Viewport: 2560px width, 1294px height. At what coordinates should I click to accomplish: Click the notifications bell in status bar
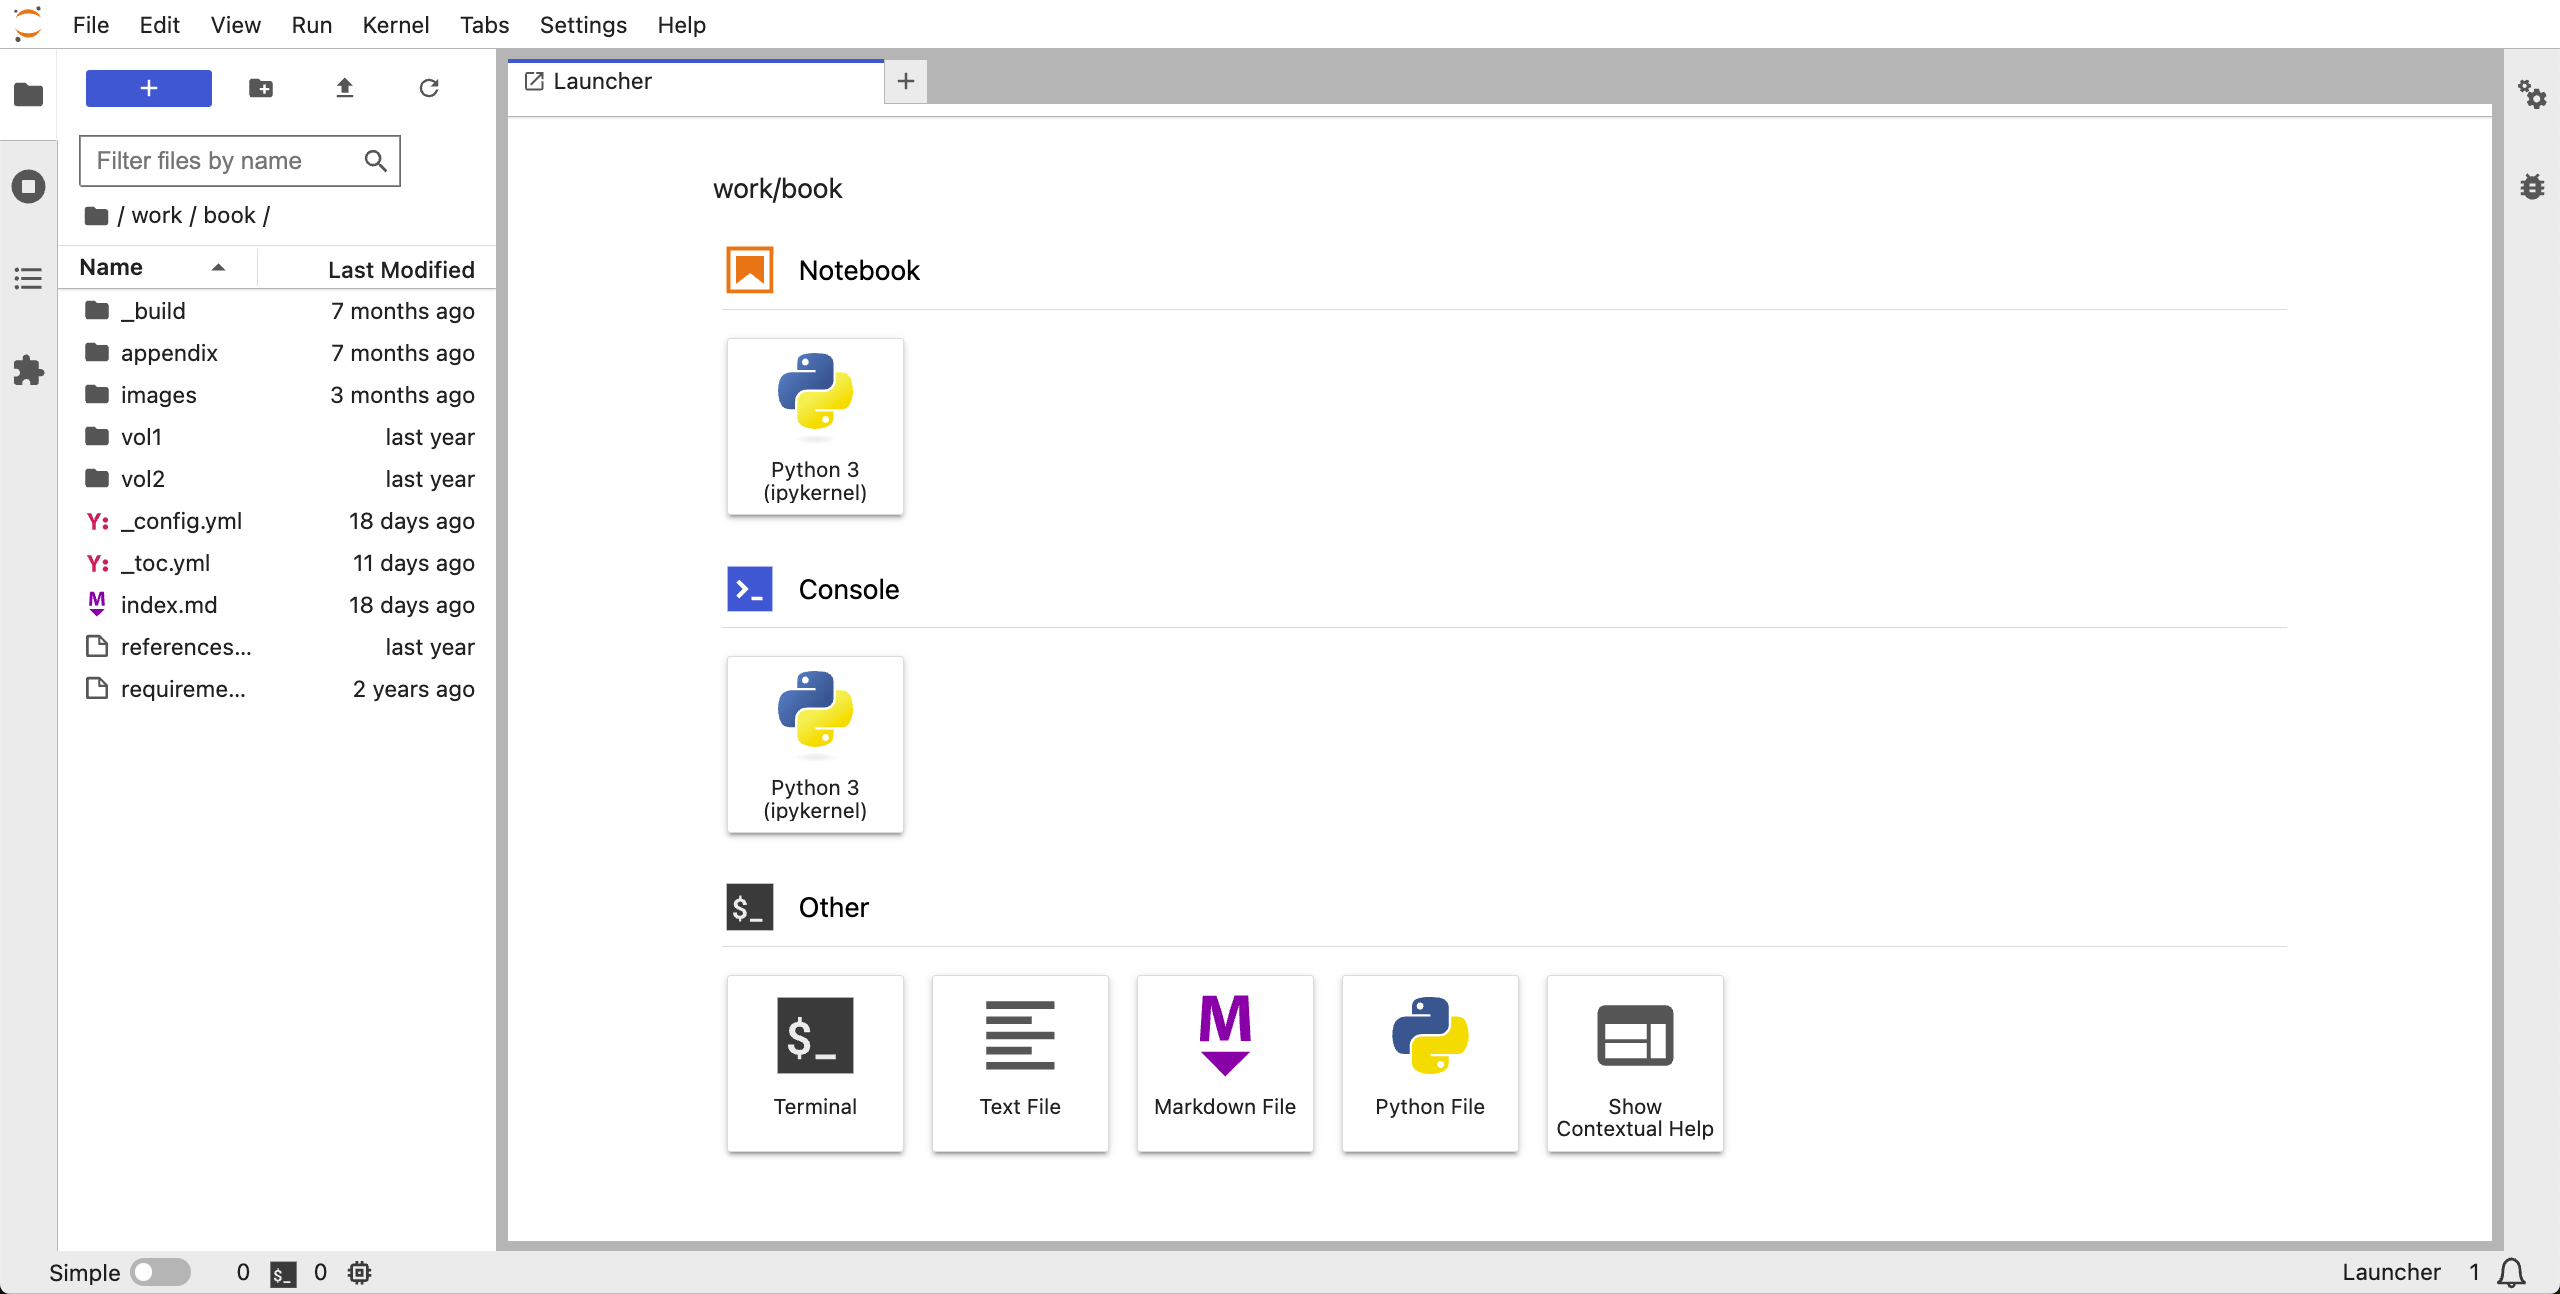(x=2511, y=1272)
